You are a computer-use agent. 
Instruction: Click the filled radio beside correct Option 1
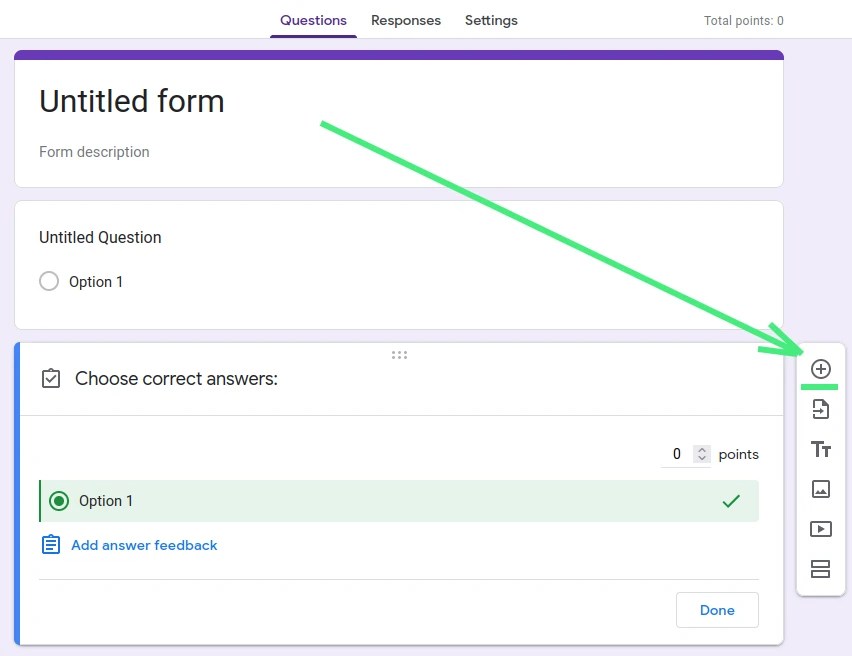[59, 500]
